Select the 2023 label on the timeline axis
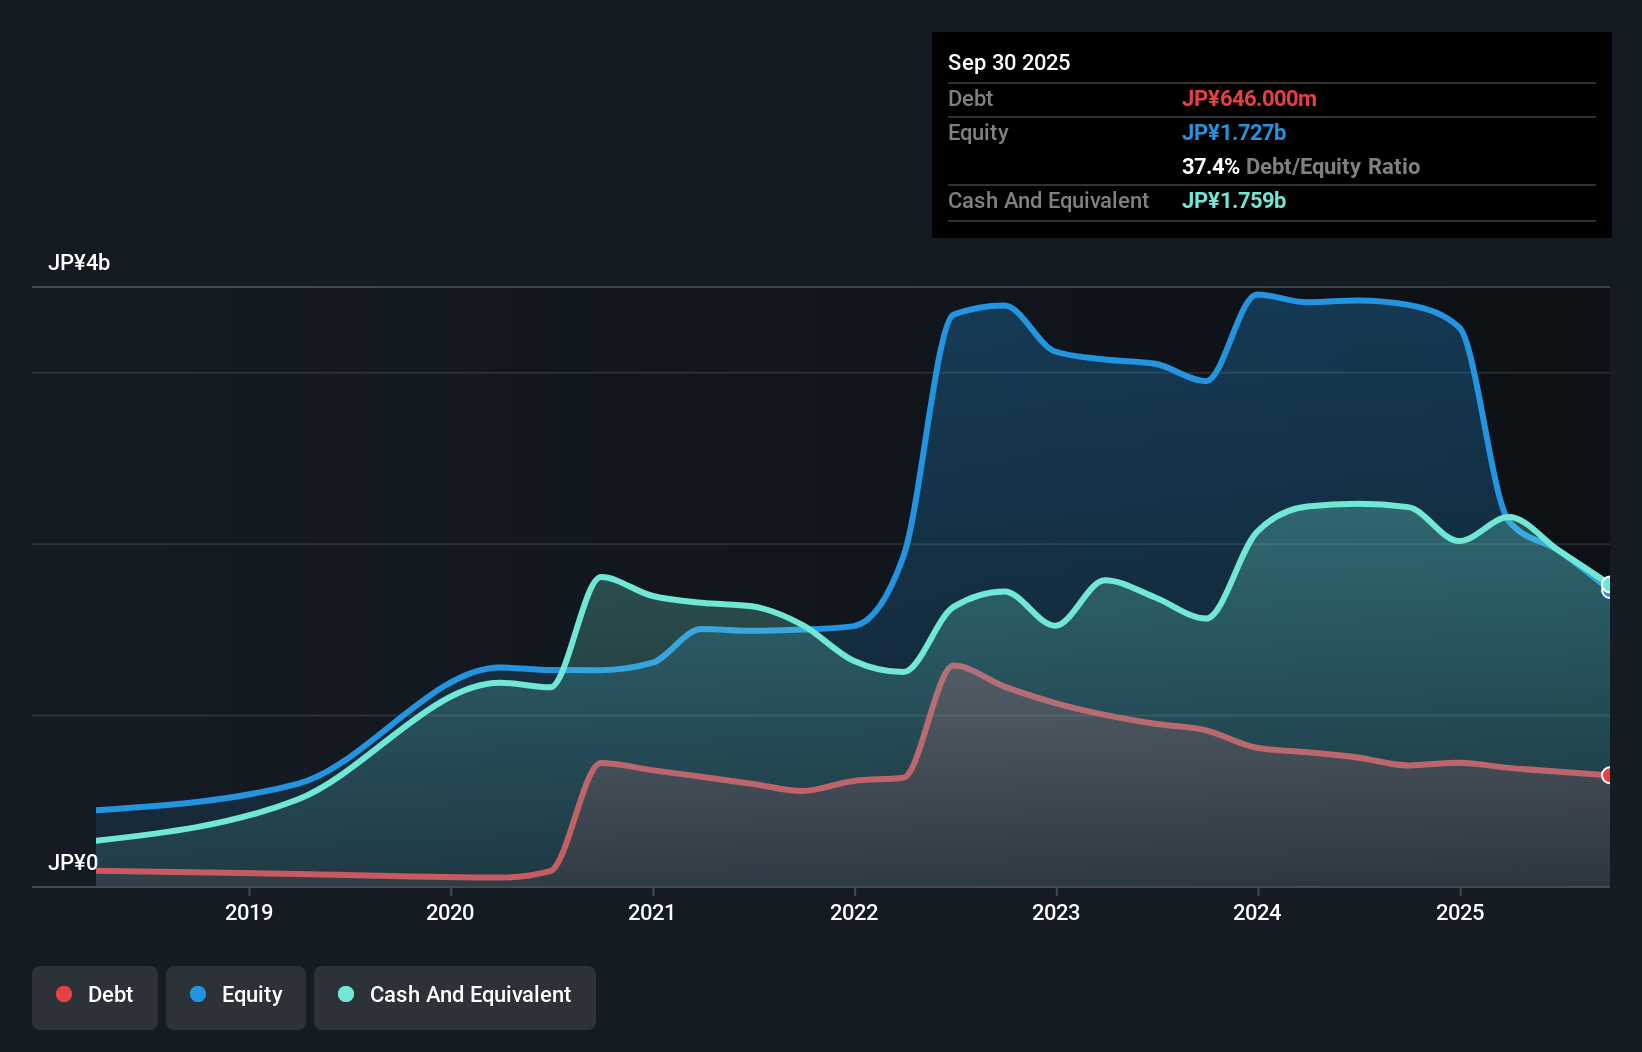Image resolution: width=1642 pixels, height=1052 pixels. (x=1057, y=912)
